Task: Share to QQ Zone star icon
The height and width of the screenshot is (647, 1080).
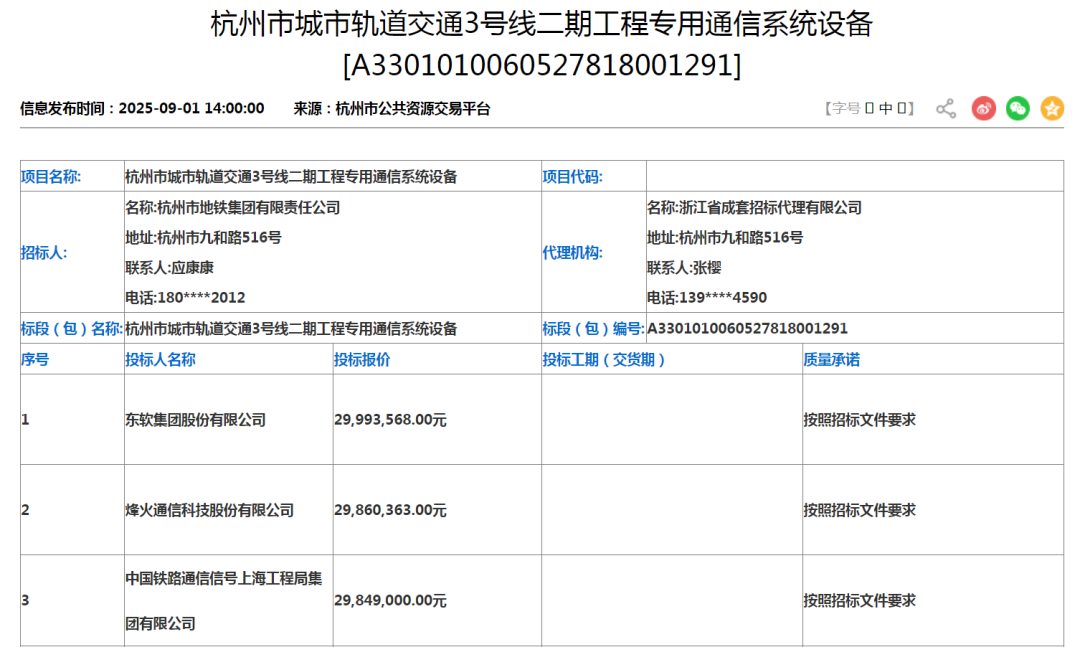Action: coord(1052,108)
